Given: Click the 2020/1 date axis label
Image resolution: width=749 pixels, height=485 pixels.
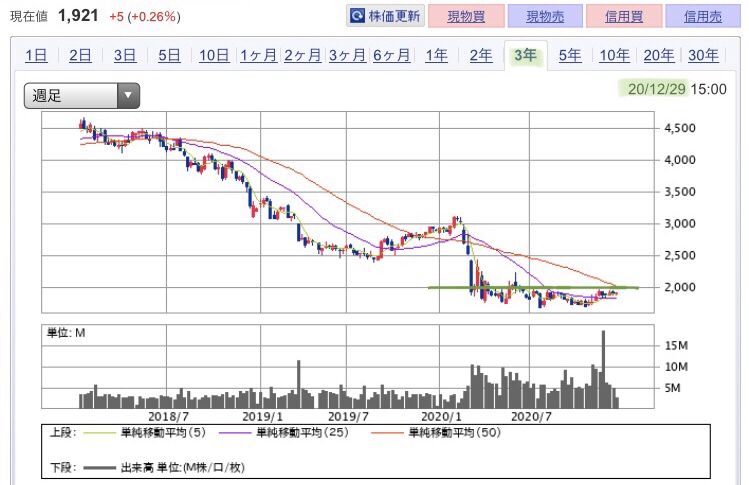Looking at the screenshot, I should (441, 417).
